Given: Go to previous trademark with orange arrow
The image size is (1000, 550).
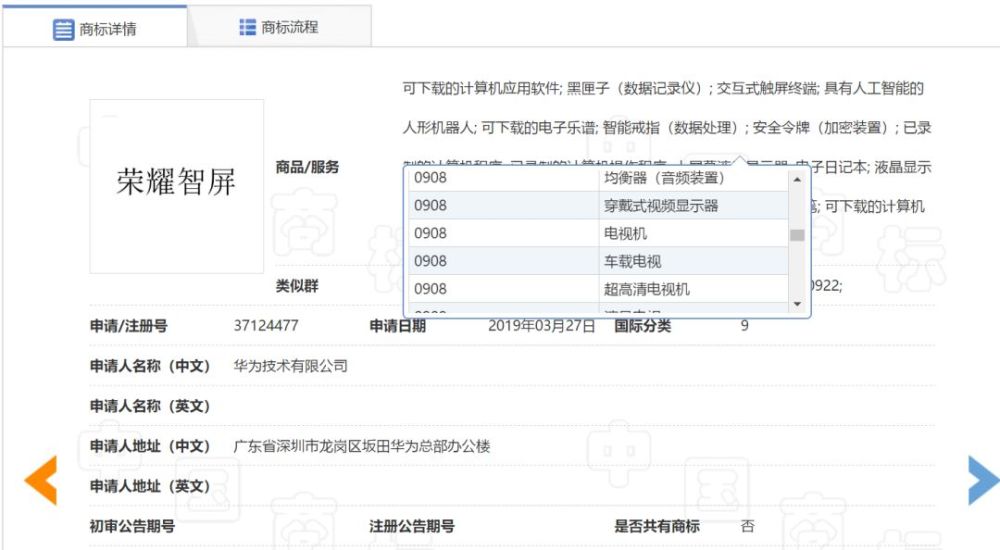Looking at the screenshot, I should pyautogui.click(x=41, y=480).
